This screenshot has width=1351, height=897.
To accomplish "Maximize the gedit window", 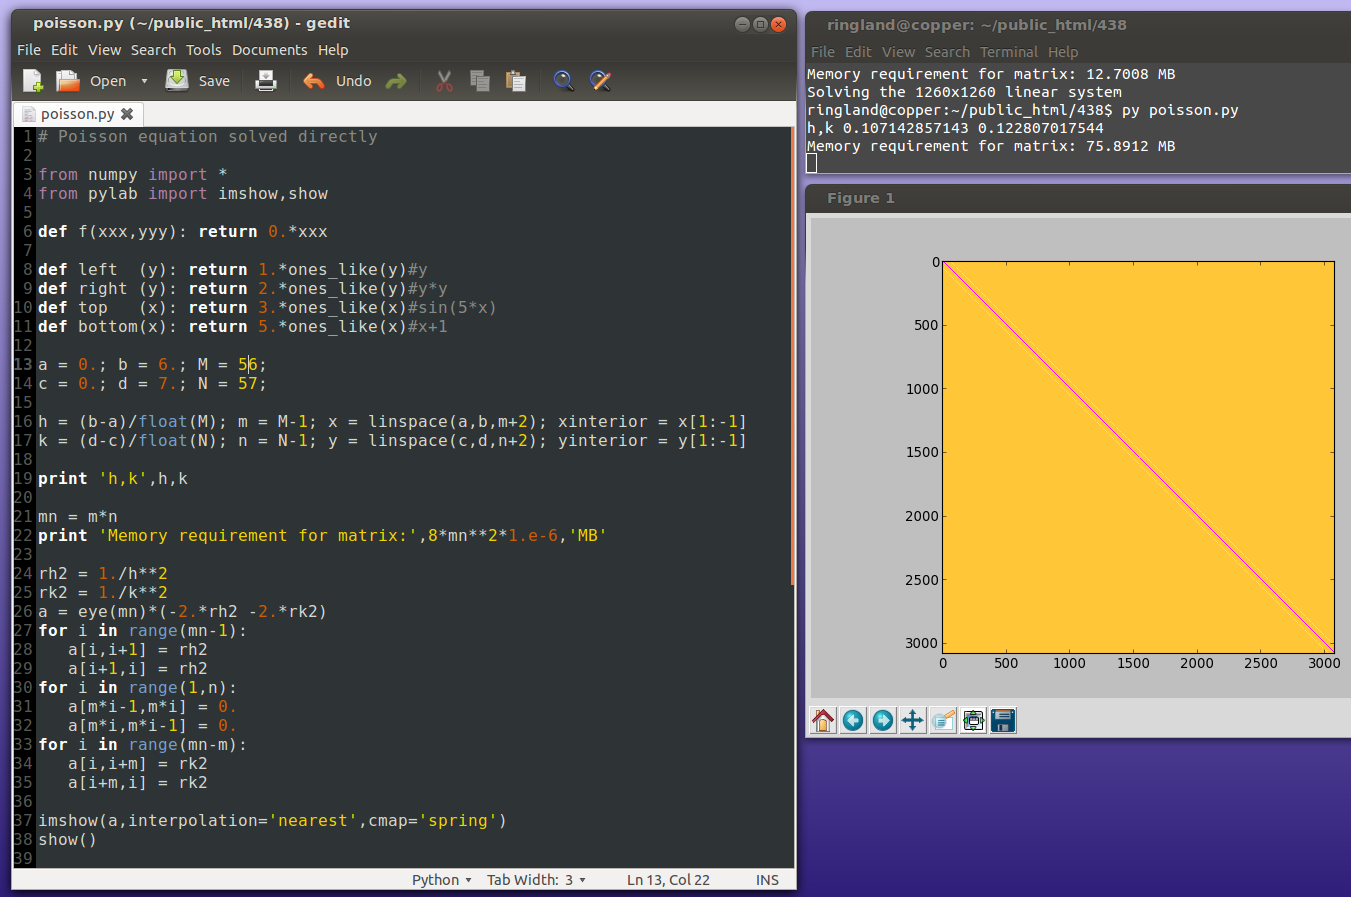I will pos(760,24).
